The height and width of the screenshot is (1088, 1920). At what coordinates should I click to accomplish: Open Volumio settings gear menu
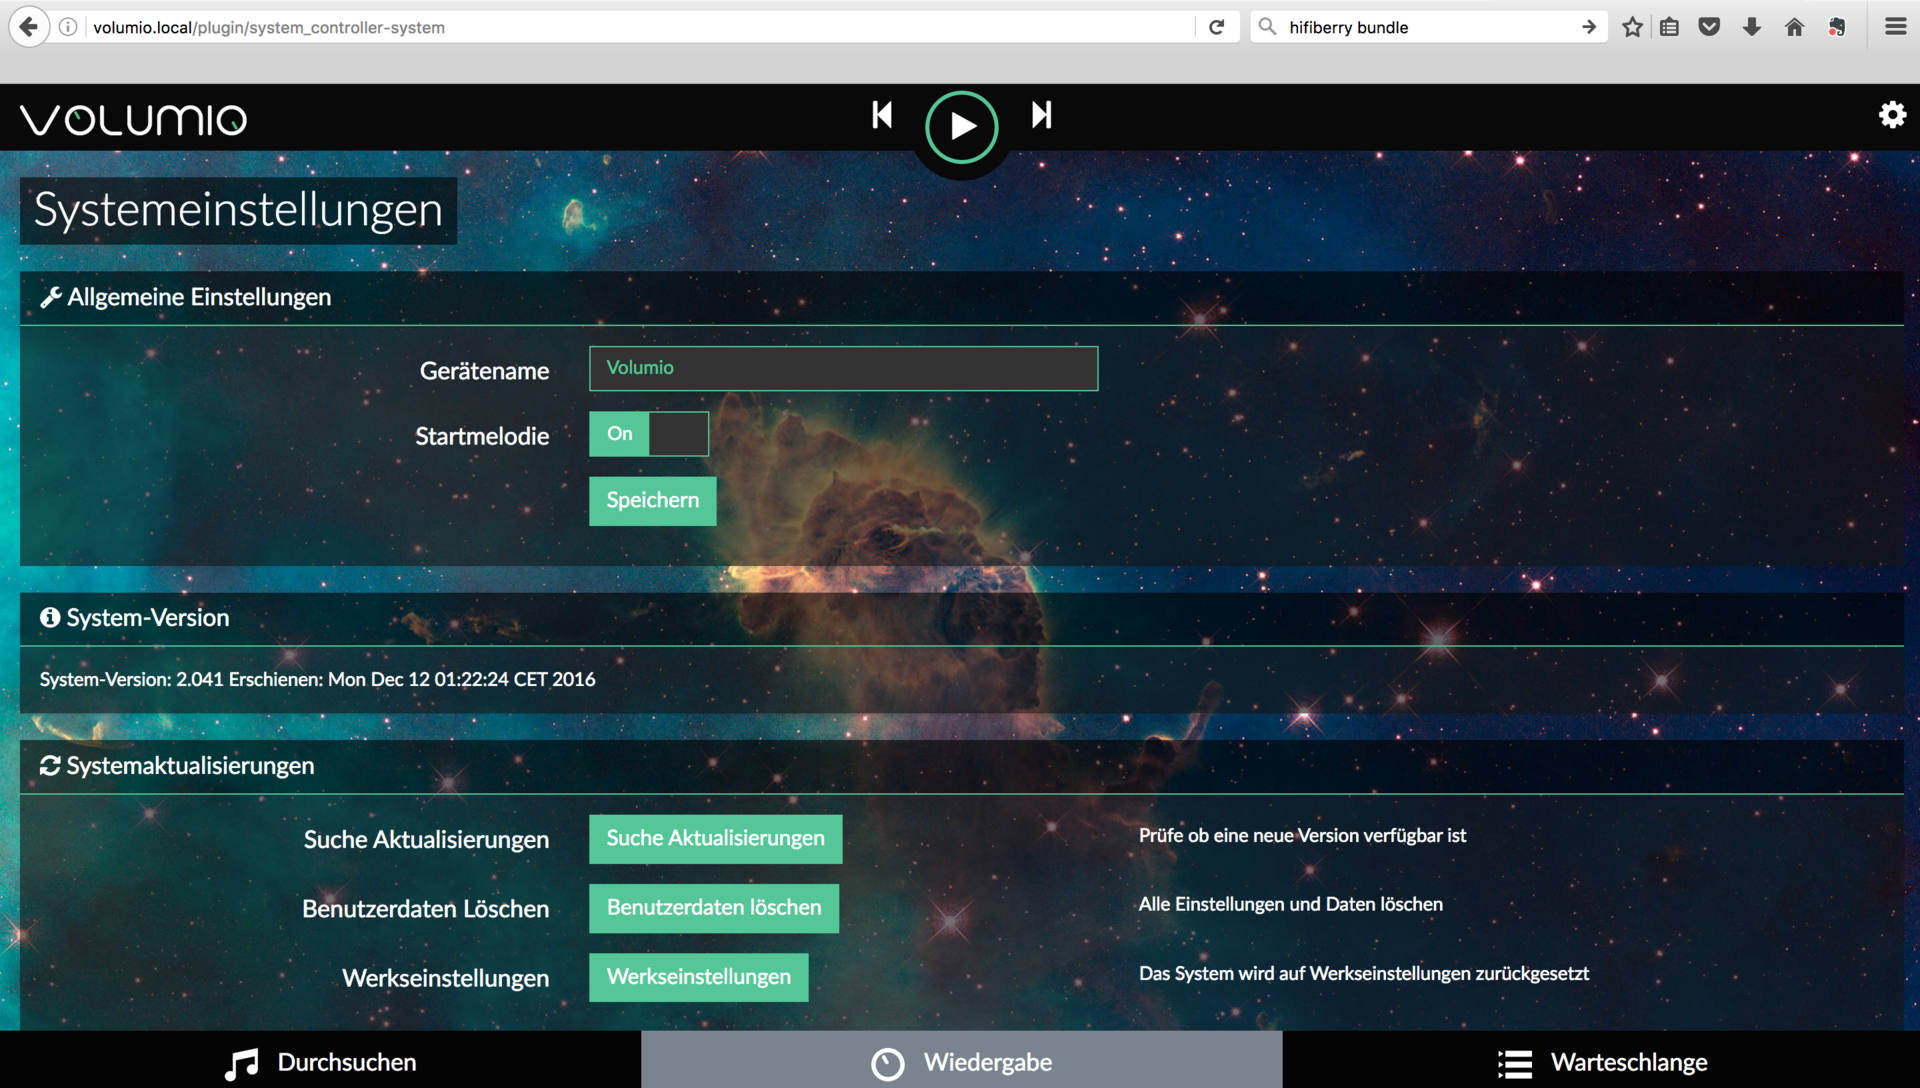click(x=1892, y=115)
